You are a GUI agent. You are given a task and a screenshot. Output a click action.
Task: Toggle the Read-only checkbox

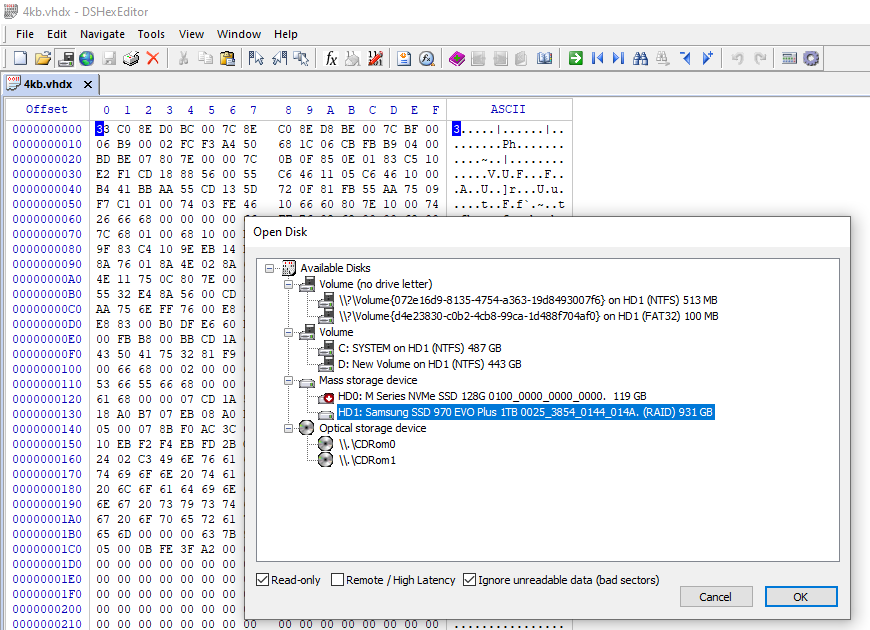(x=262, y=580)
